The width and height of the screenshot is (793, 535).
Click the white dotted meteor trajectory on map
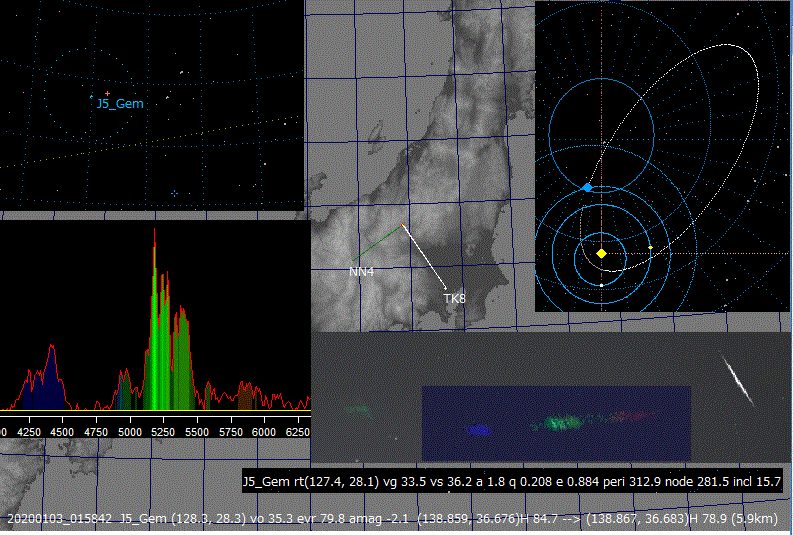425,257
